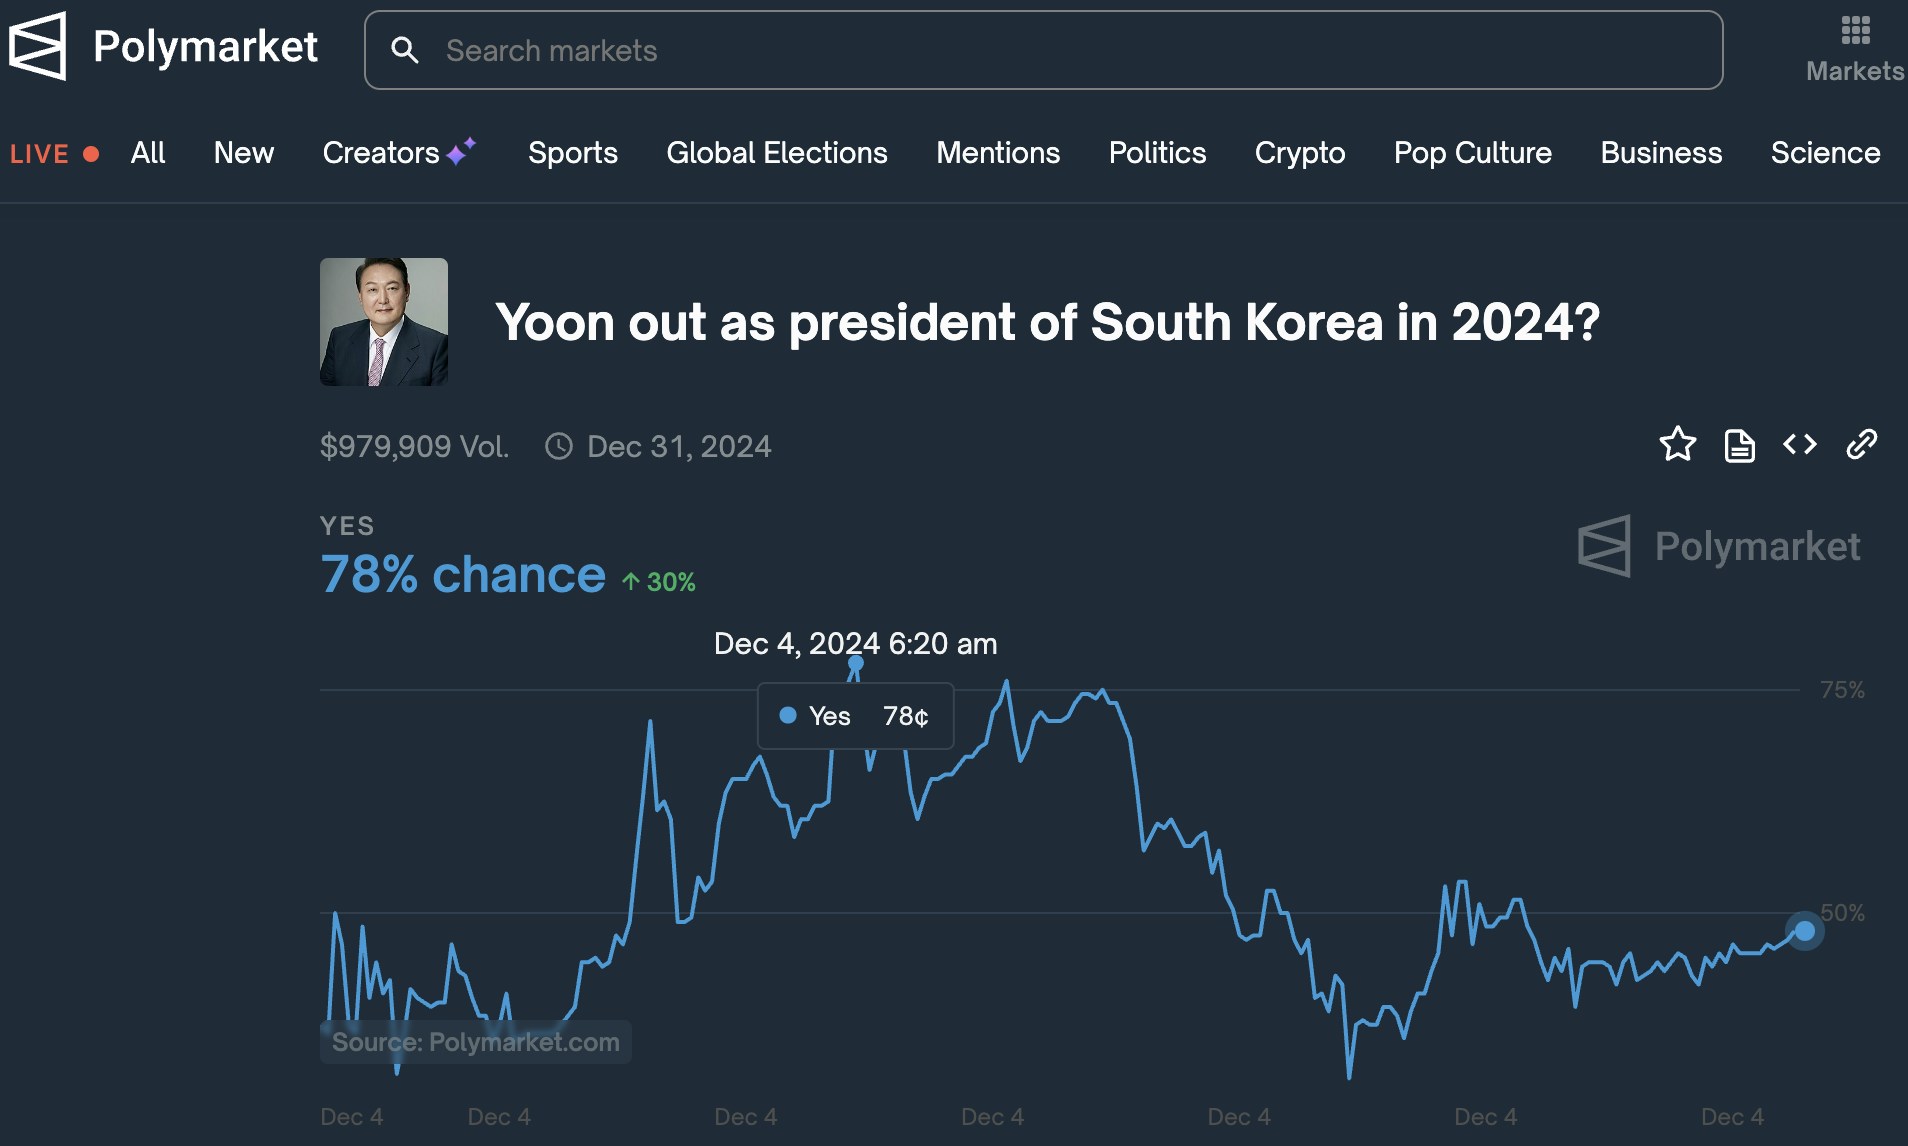The width and height of the screenshot is (1908, 1146).
Task: Click the Polymarket home wordmark
Action: click(x=205, y=46)
